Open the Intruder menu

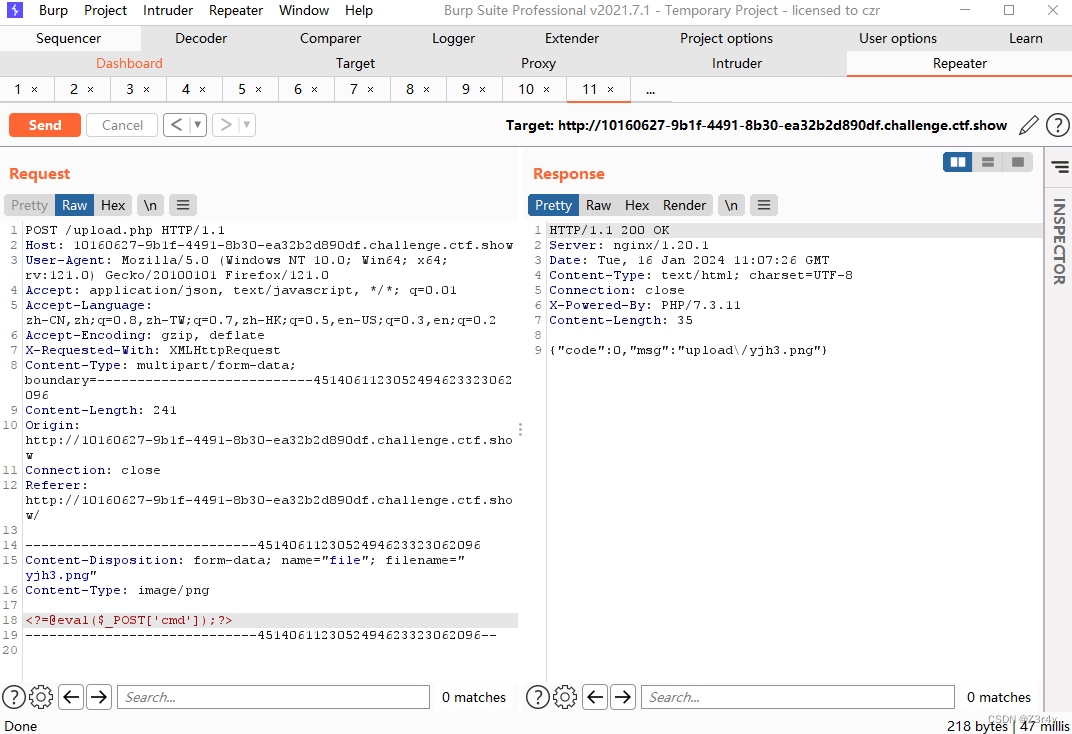[x=168, y=10]
